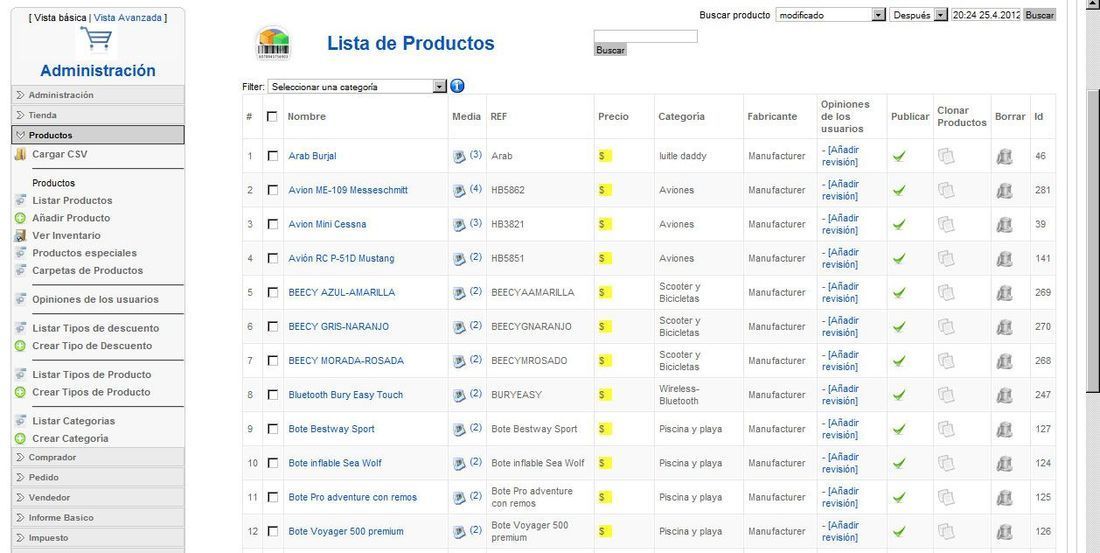Screen dimensions: 1100x553
Task: Click Añadir revisión link for Arab Burjal
Action: [x=842, y=156]
